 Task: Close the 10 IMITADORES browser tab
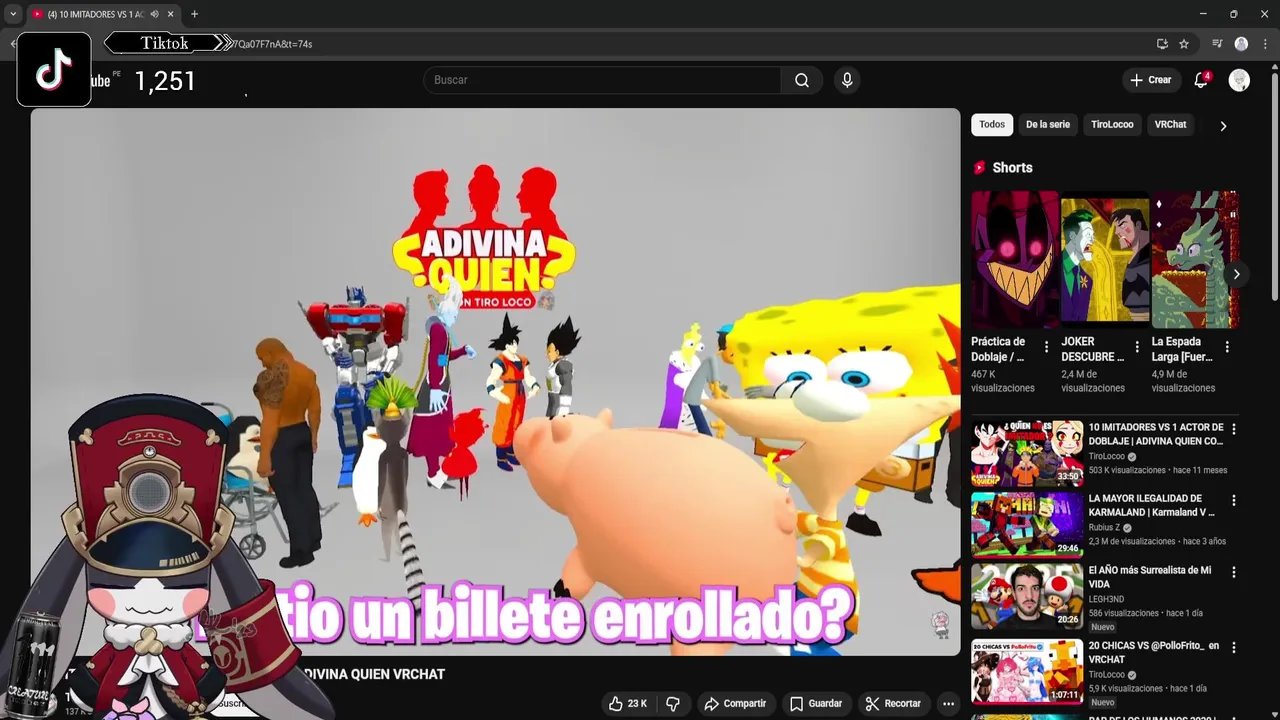[171, 14]
